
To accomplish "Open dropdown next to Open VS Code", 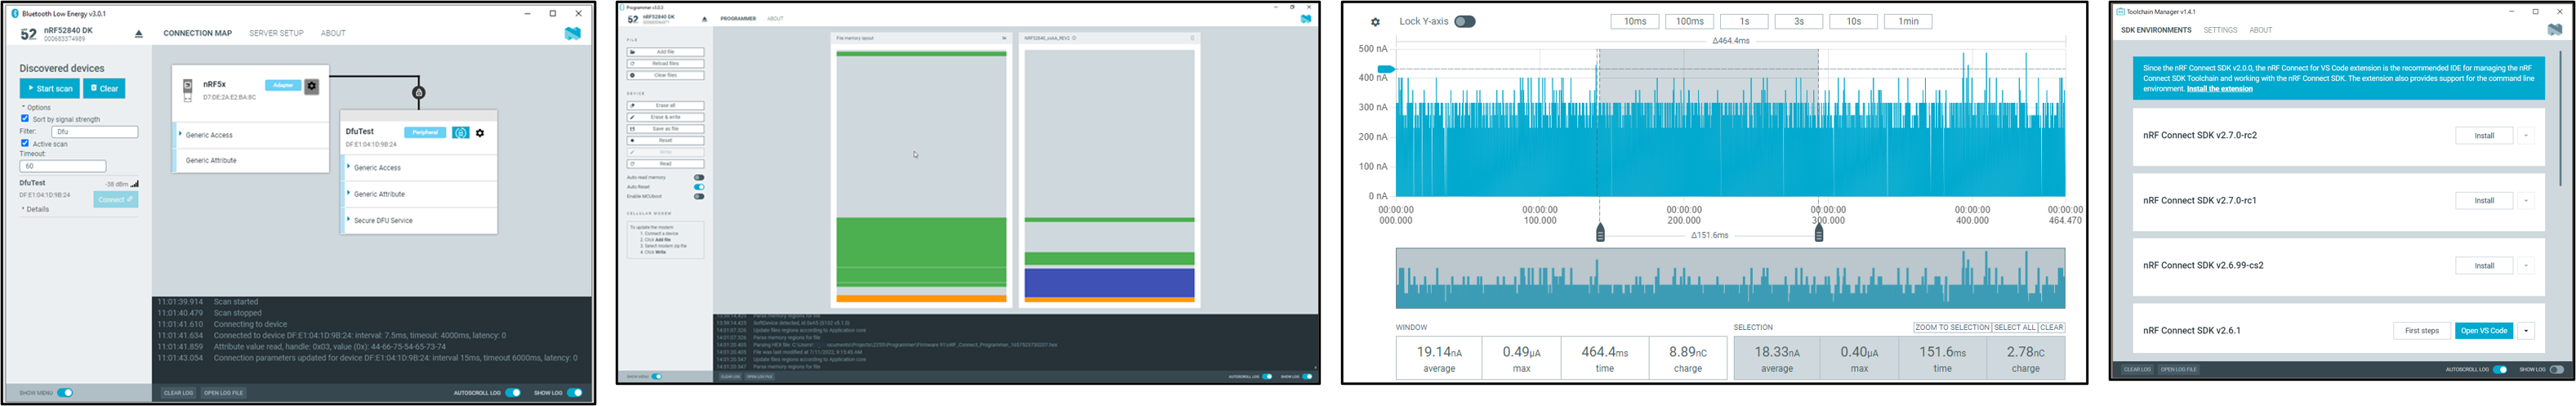I will [2526, 331].
